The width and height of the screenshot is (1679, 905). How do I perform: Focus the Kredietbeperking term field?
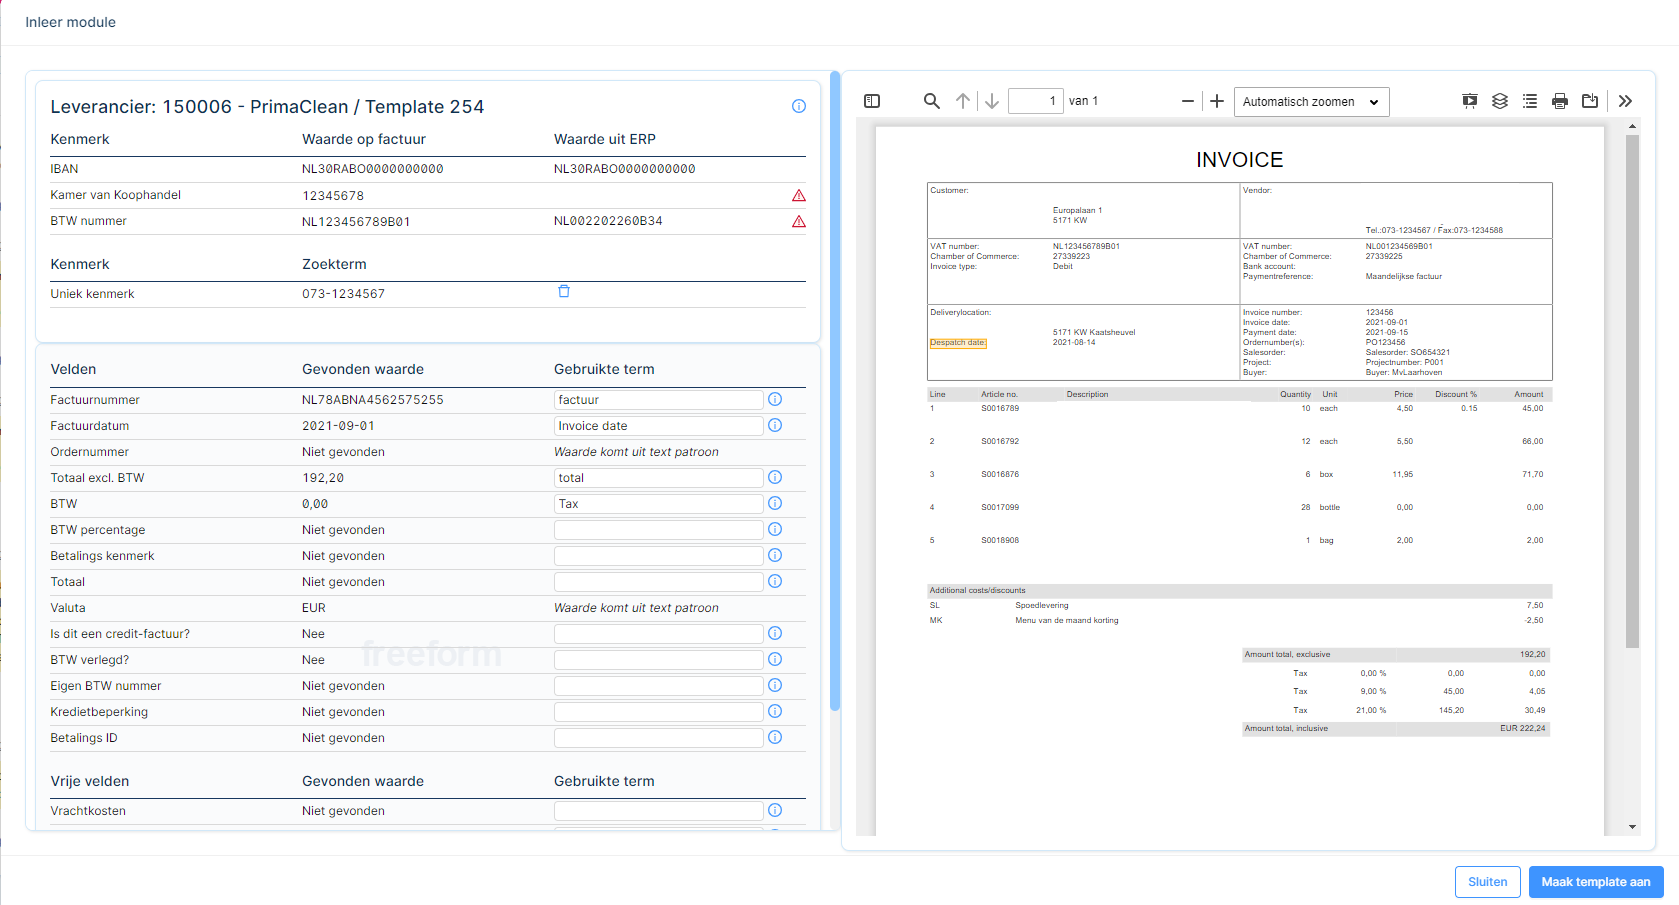click(x=658, y=712)
